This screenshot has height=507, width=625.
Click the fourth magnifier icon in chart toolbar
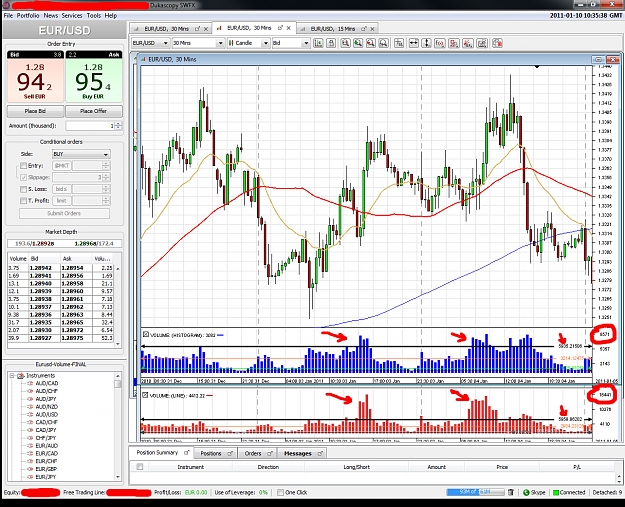coord(383,43)
